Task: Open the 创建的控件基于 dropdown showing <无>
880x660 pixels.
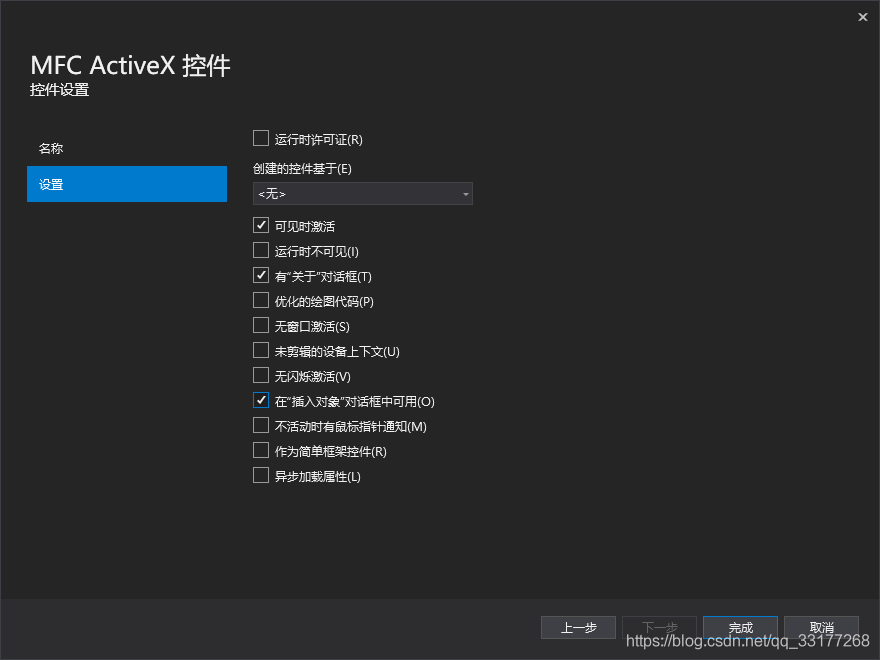Action: 363,194
